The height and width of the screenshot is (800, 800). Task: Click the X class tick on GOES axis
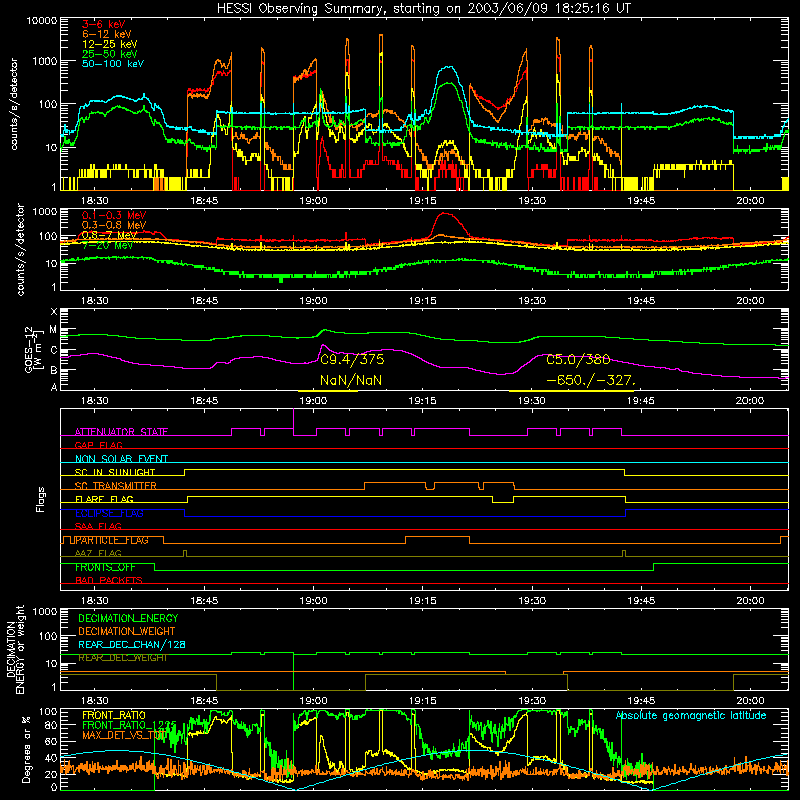[x=54, y=312]
